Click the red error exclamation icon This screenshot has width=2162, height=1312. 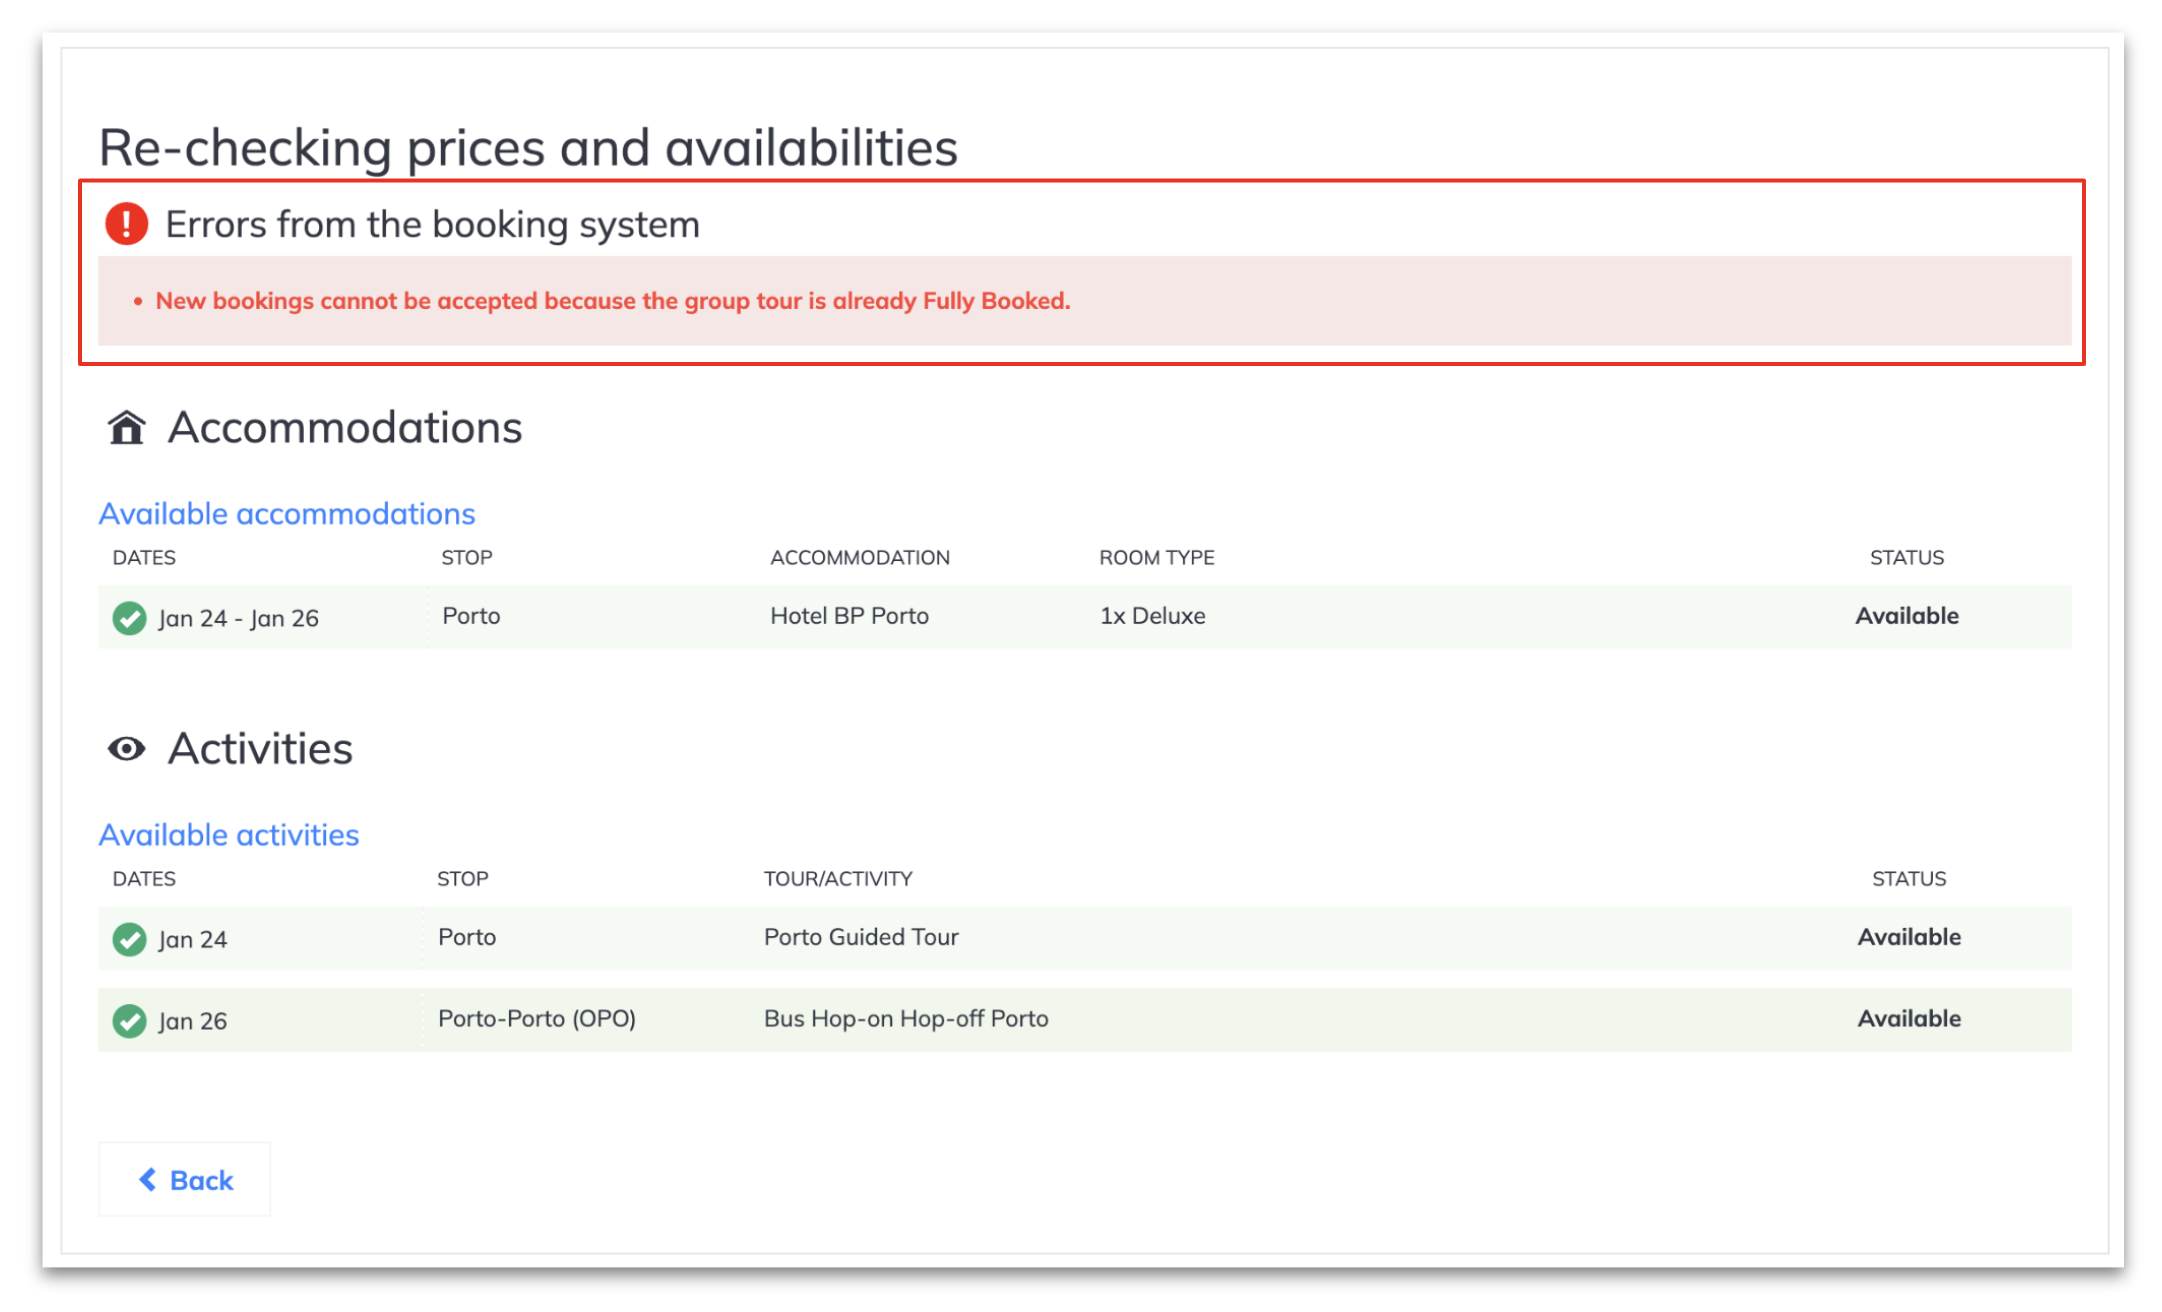pos(127,223)
